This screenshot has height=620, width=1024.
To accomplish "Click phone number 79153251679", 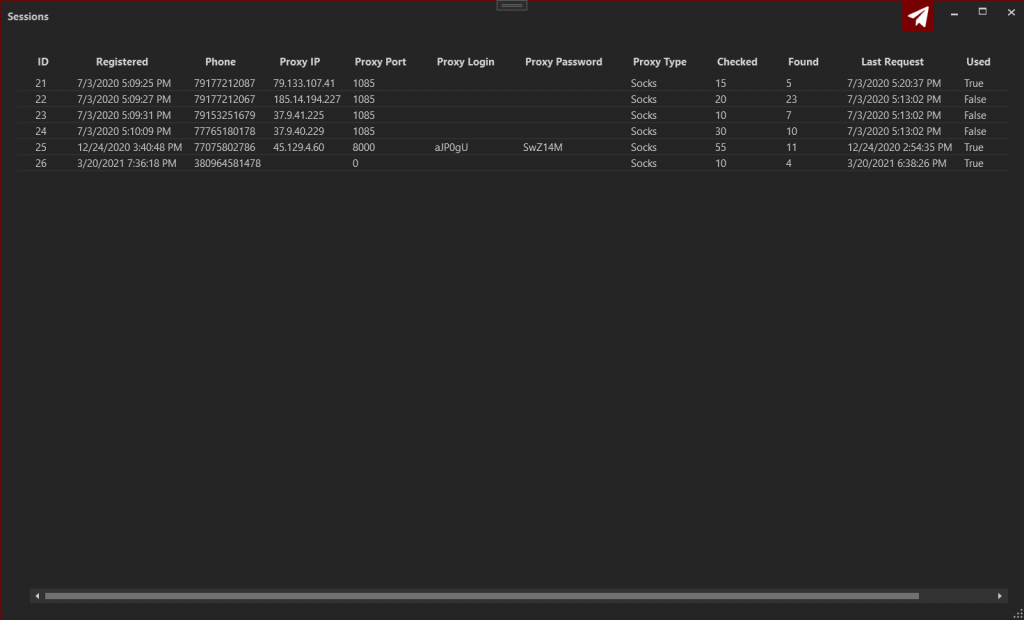I will [x=225, y=115].
